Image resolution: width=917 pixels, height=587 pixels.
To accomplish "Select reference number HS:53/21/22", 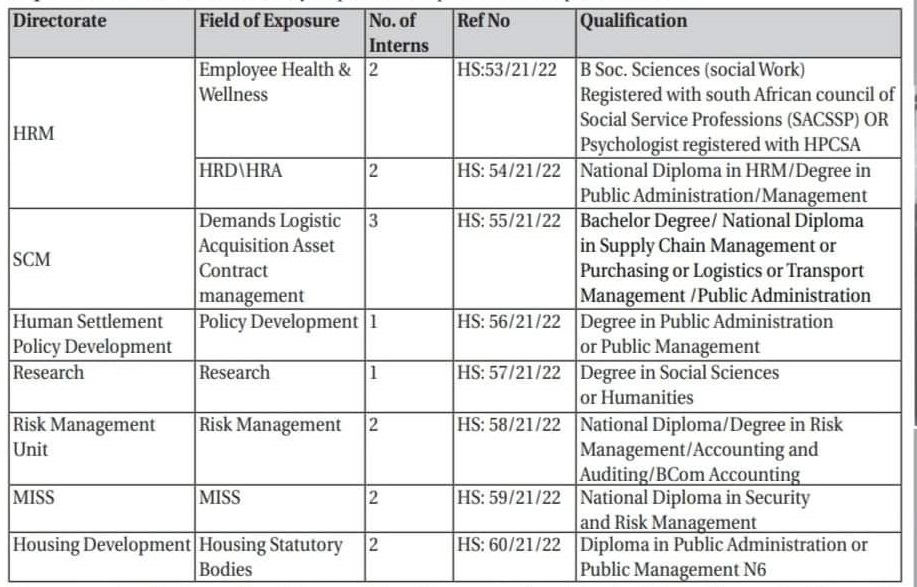I will (x=510, y=72).
